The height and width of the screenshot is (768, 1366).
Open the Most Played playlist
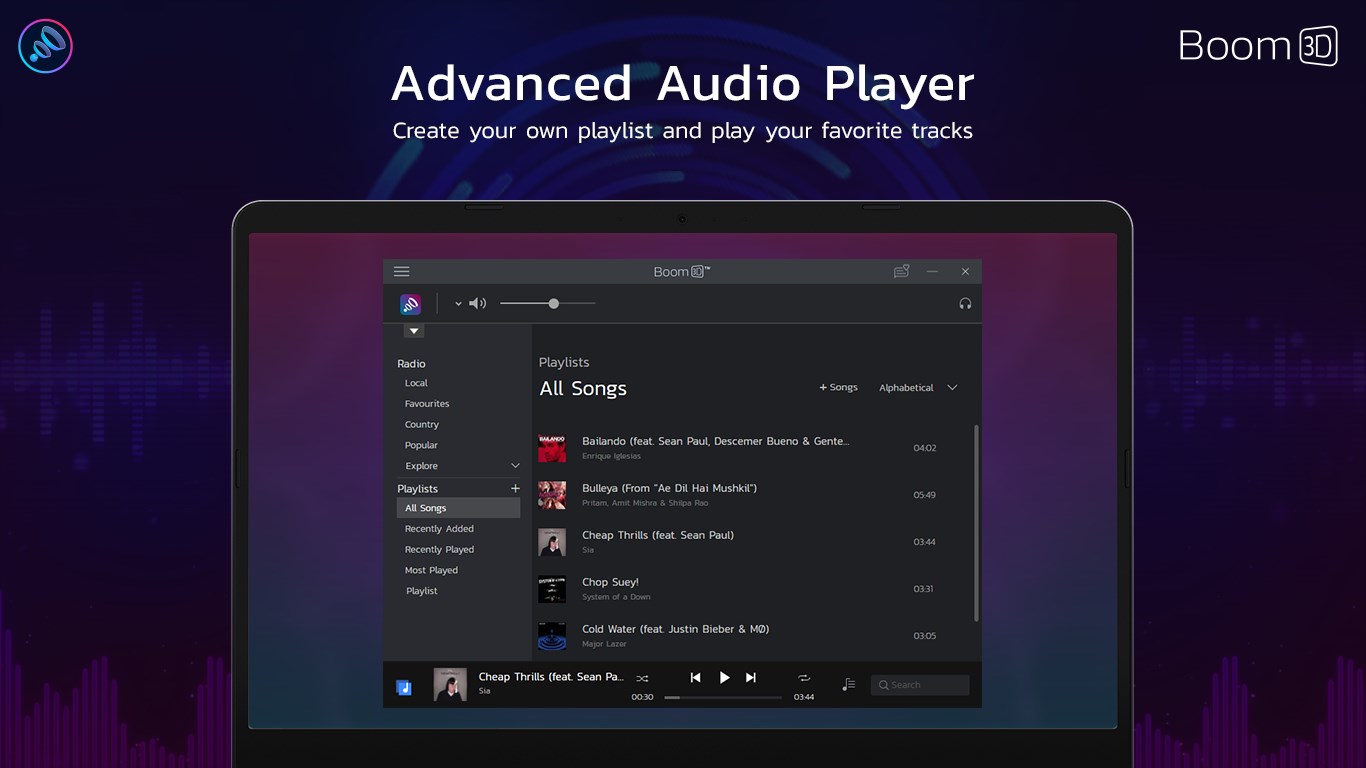(x=431, y=570)
